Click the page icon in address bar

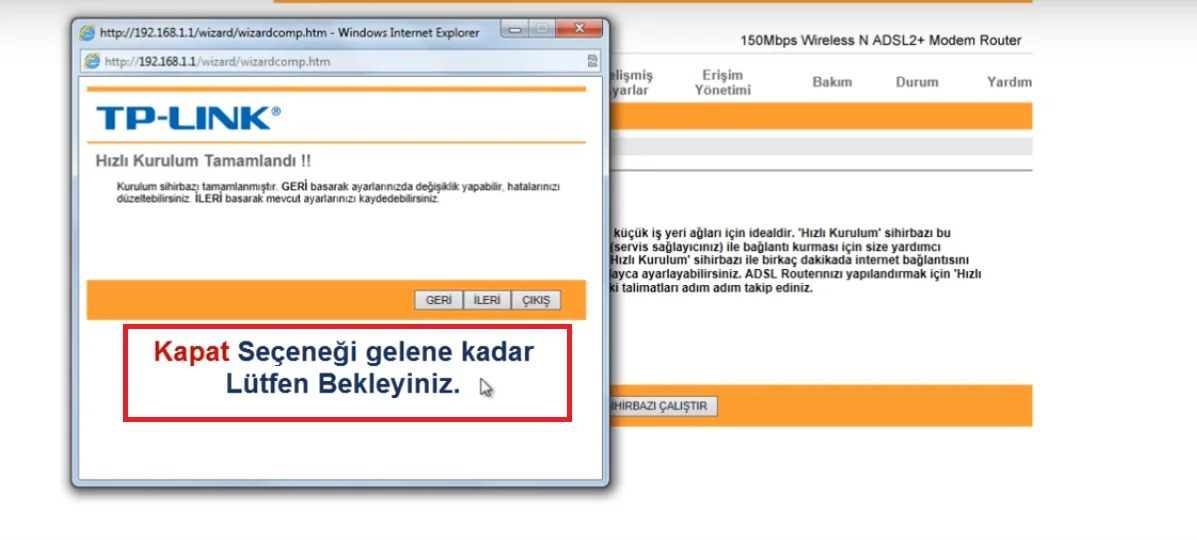(94, 62)
